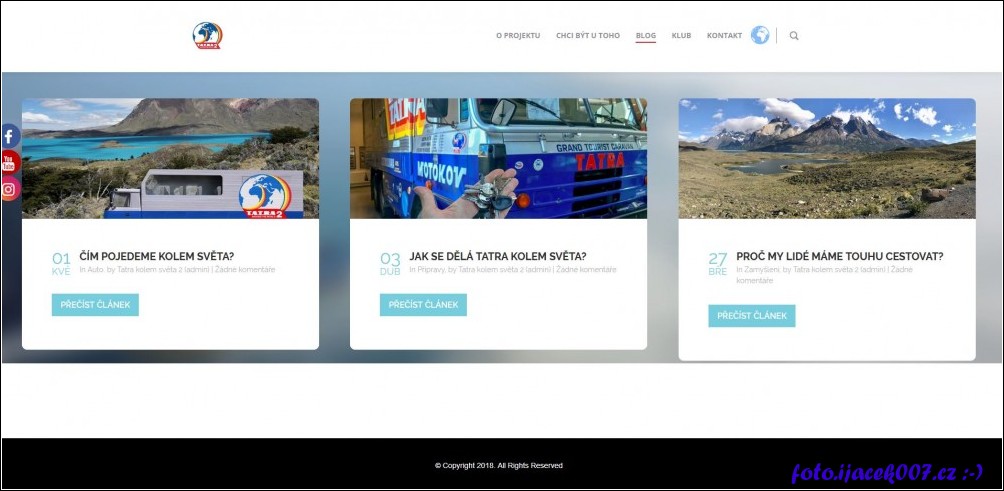Select the BLOG menu item

[x=646, y=36]
